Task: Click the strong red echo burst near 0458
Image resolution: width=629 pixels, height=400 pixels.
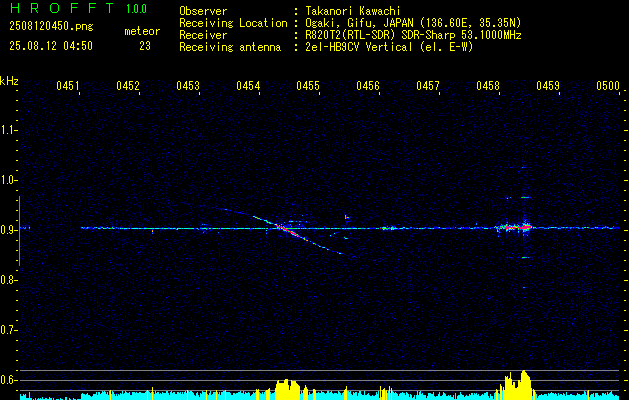Action: [515, 227]
